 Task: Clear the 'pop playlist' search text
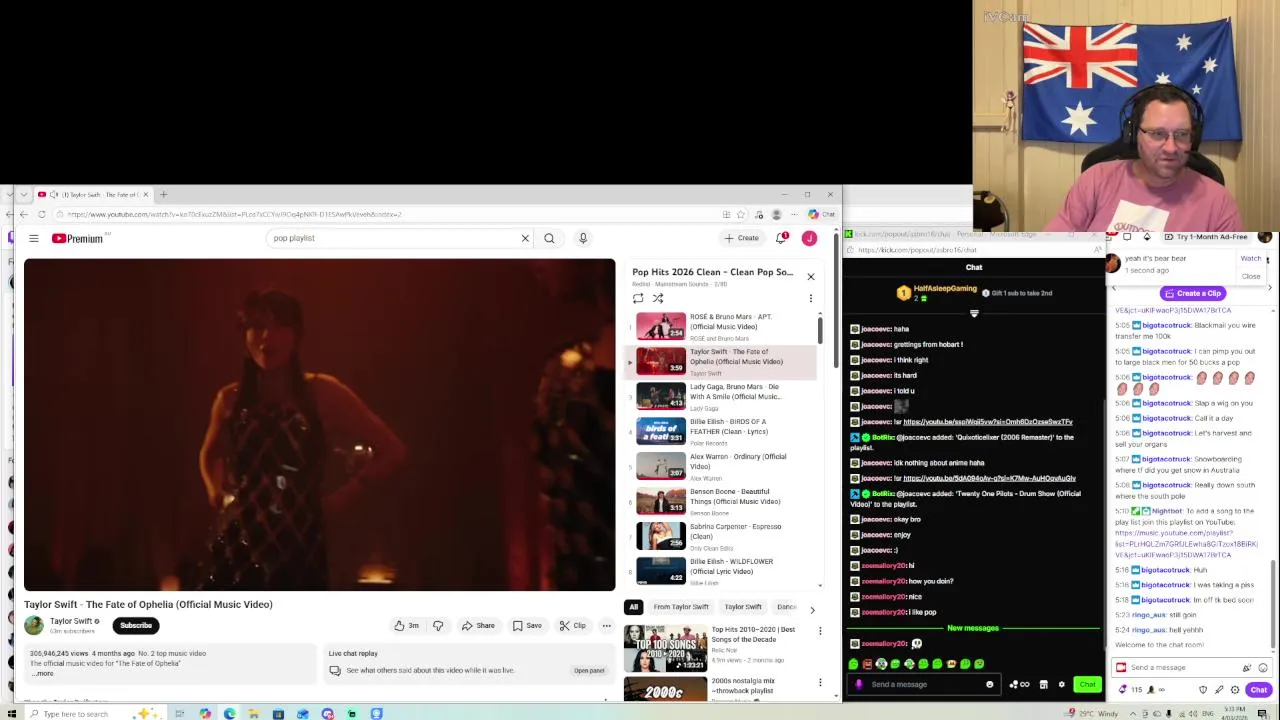coord(525,238)
